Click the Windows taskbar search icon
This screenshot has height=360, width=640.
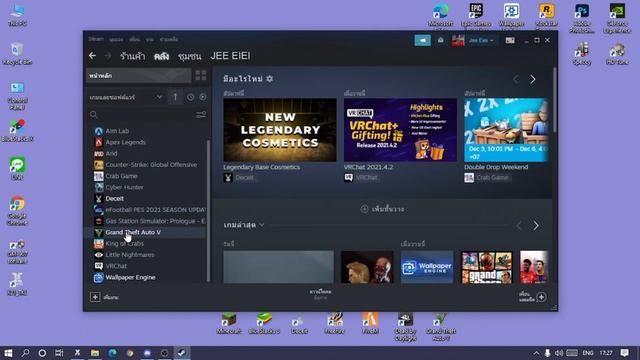click(25, 353)
